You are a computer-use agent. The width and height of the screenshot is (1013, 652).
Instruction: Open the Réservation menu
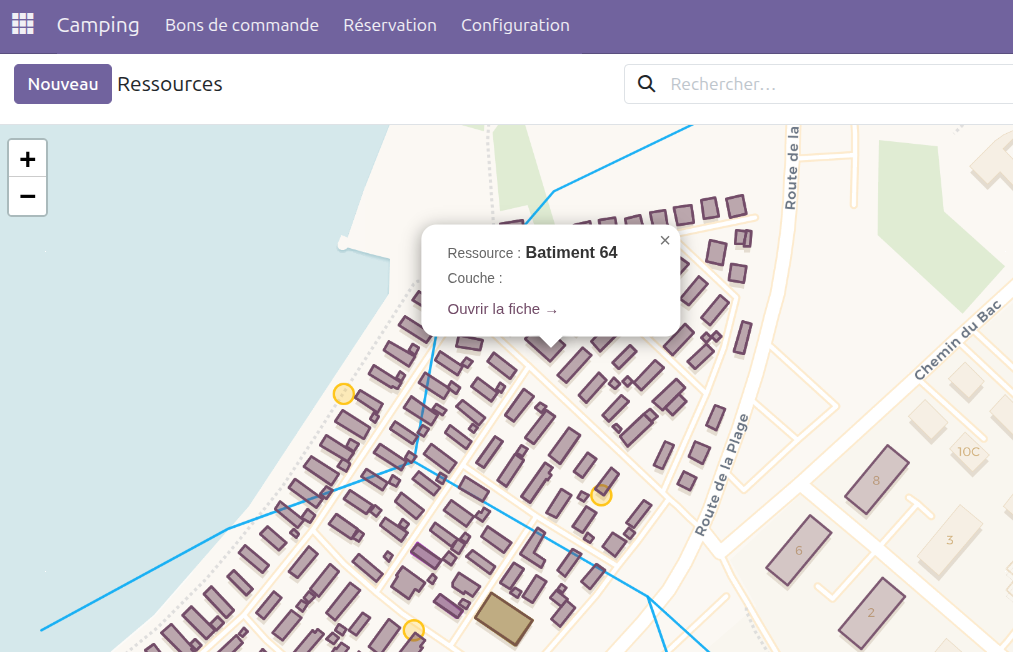click(390, 25)
